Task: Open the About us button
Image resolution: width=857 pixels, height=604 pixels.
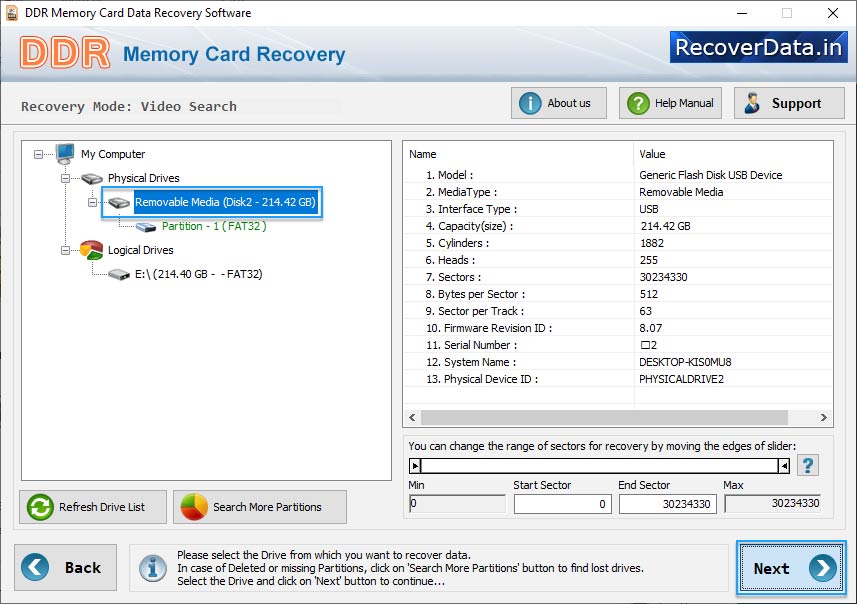Action: pos(559,103)
